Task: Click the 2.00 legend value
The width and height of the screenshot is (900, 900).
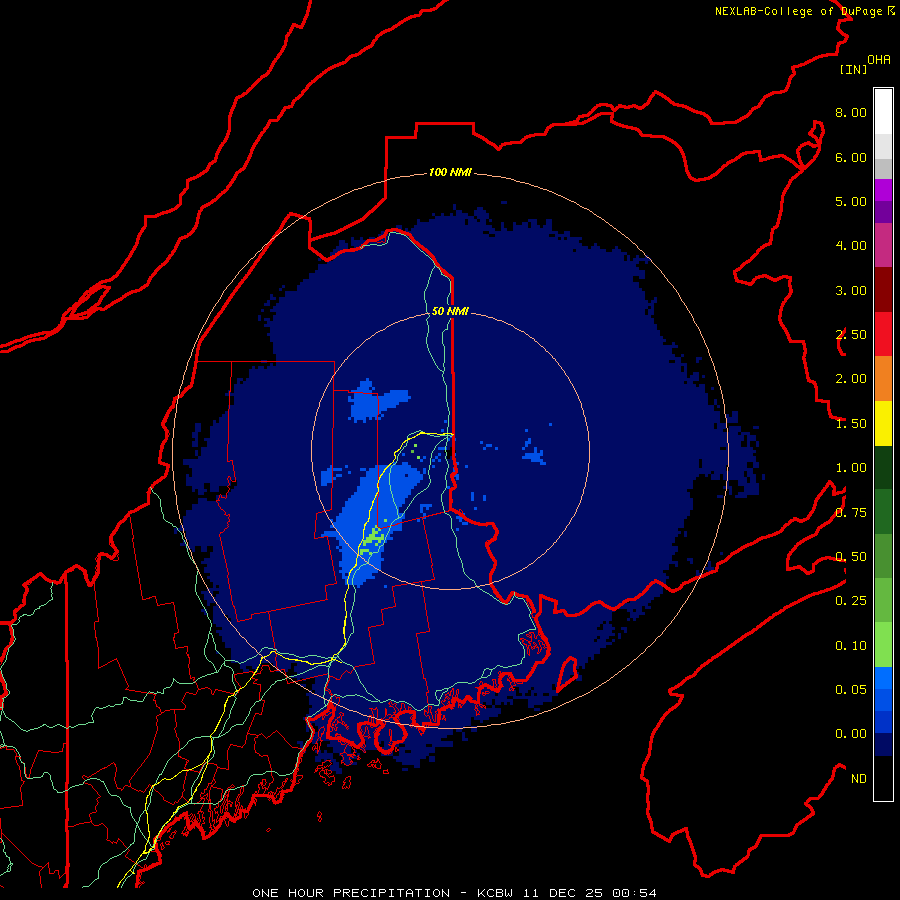Action: (x=851, y=379)
